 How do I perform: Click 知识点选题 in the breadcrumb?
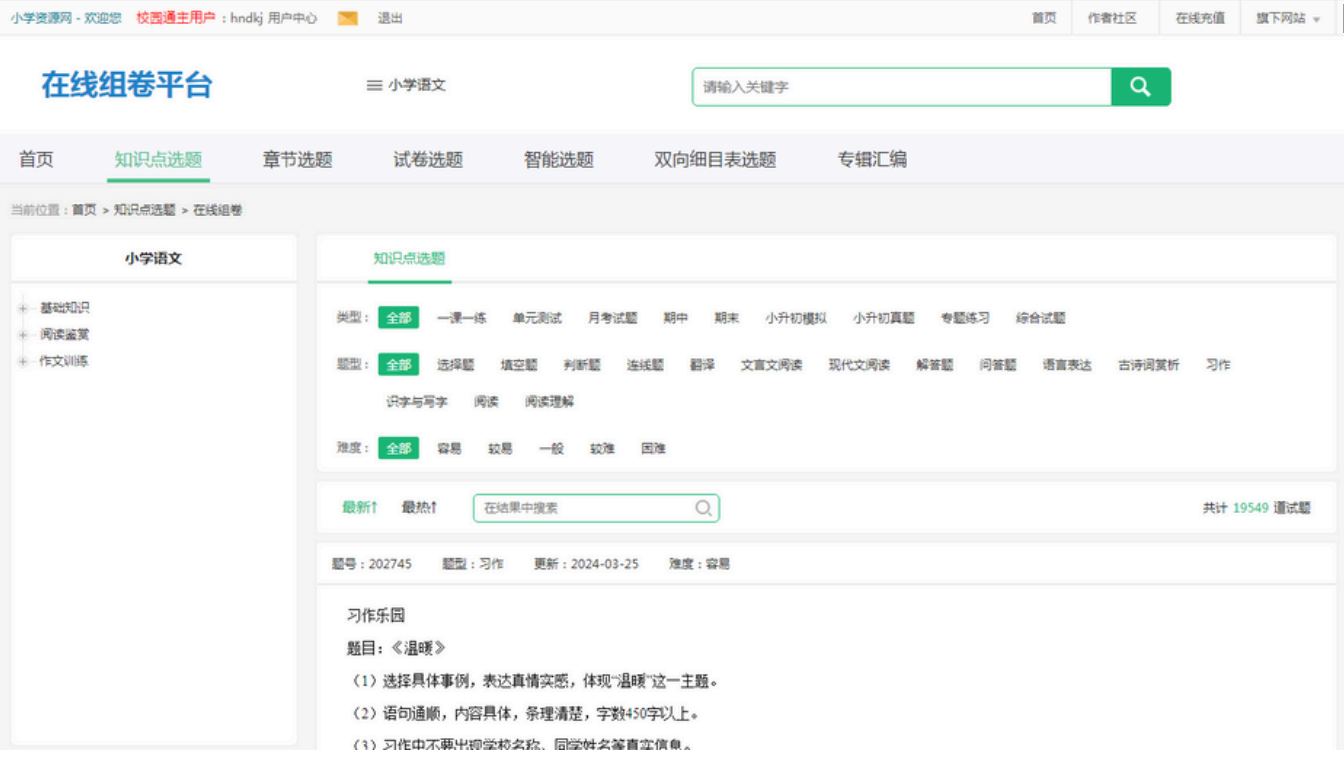pos(145,210)
